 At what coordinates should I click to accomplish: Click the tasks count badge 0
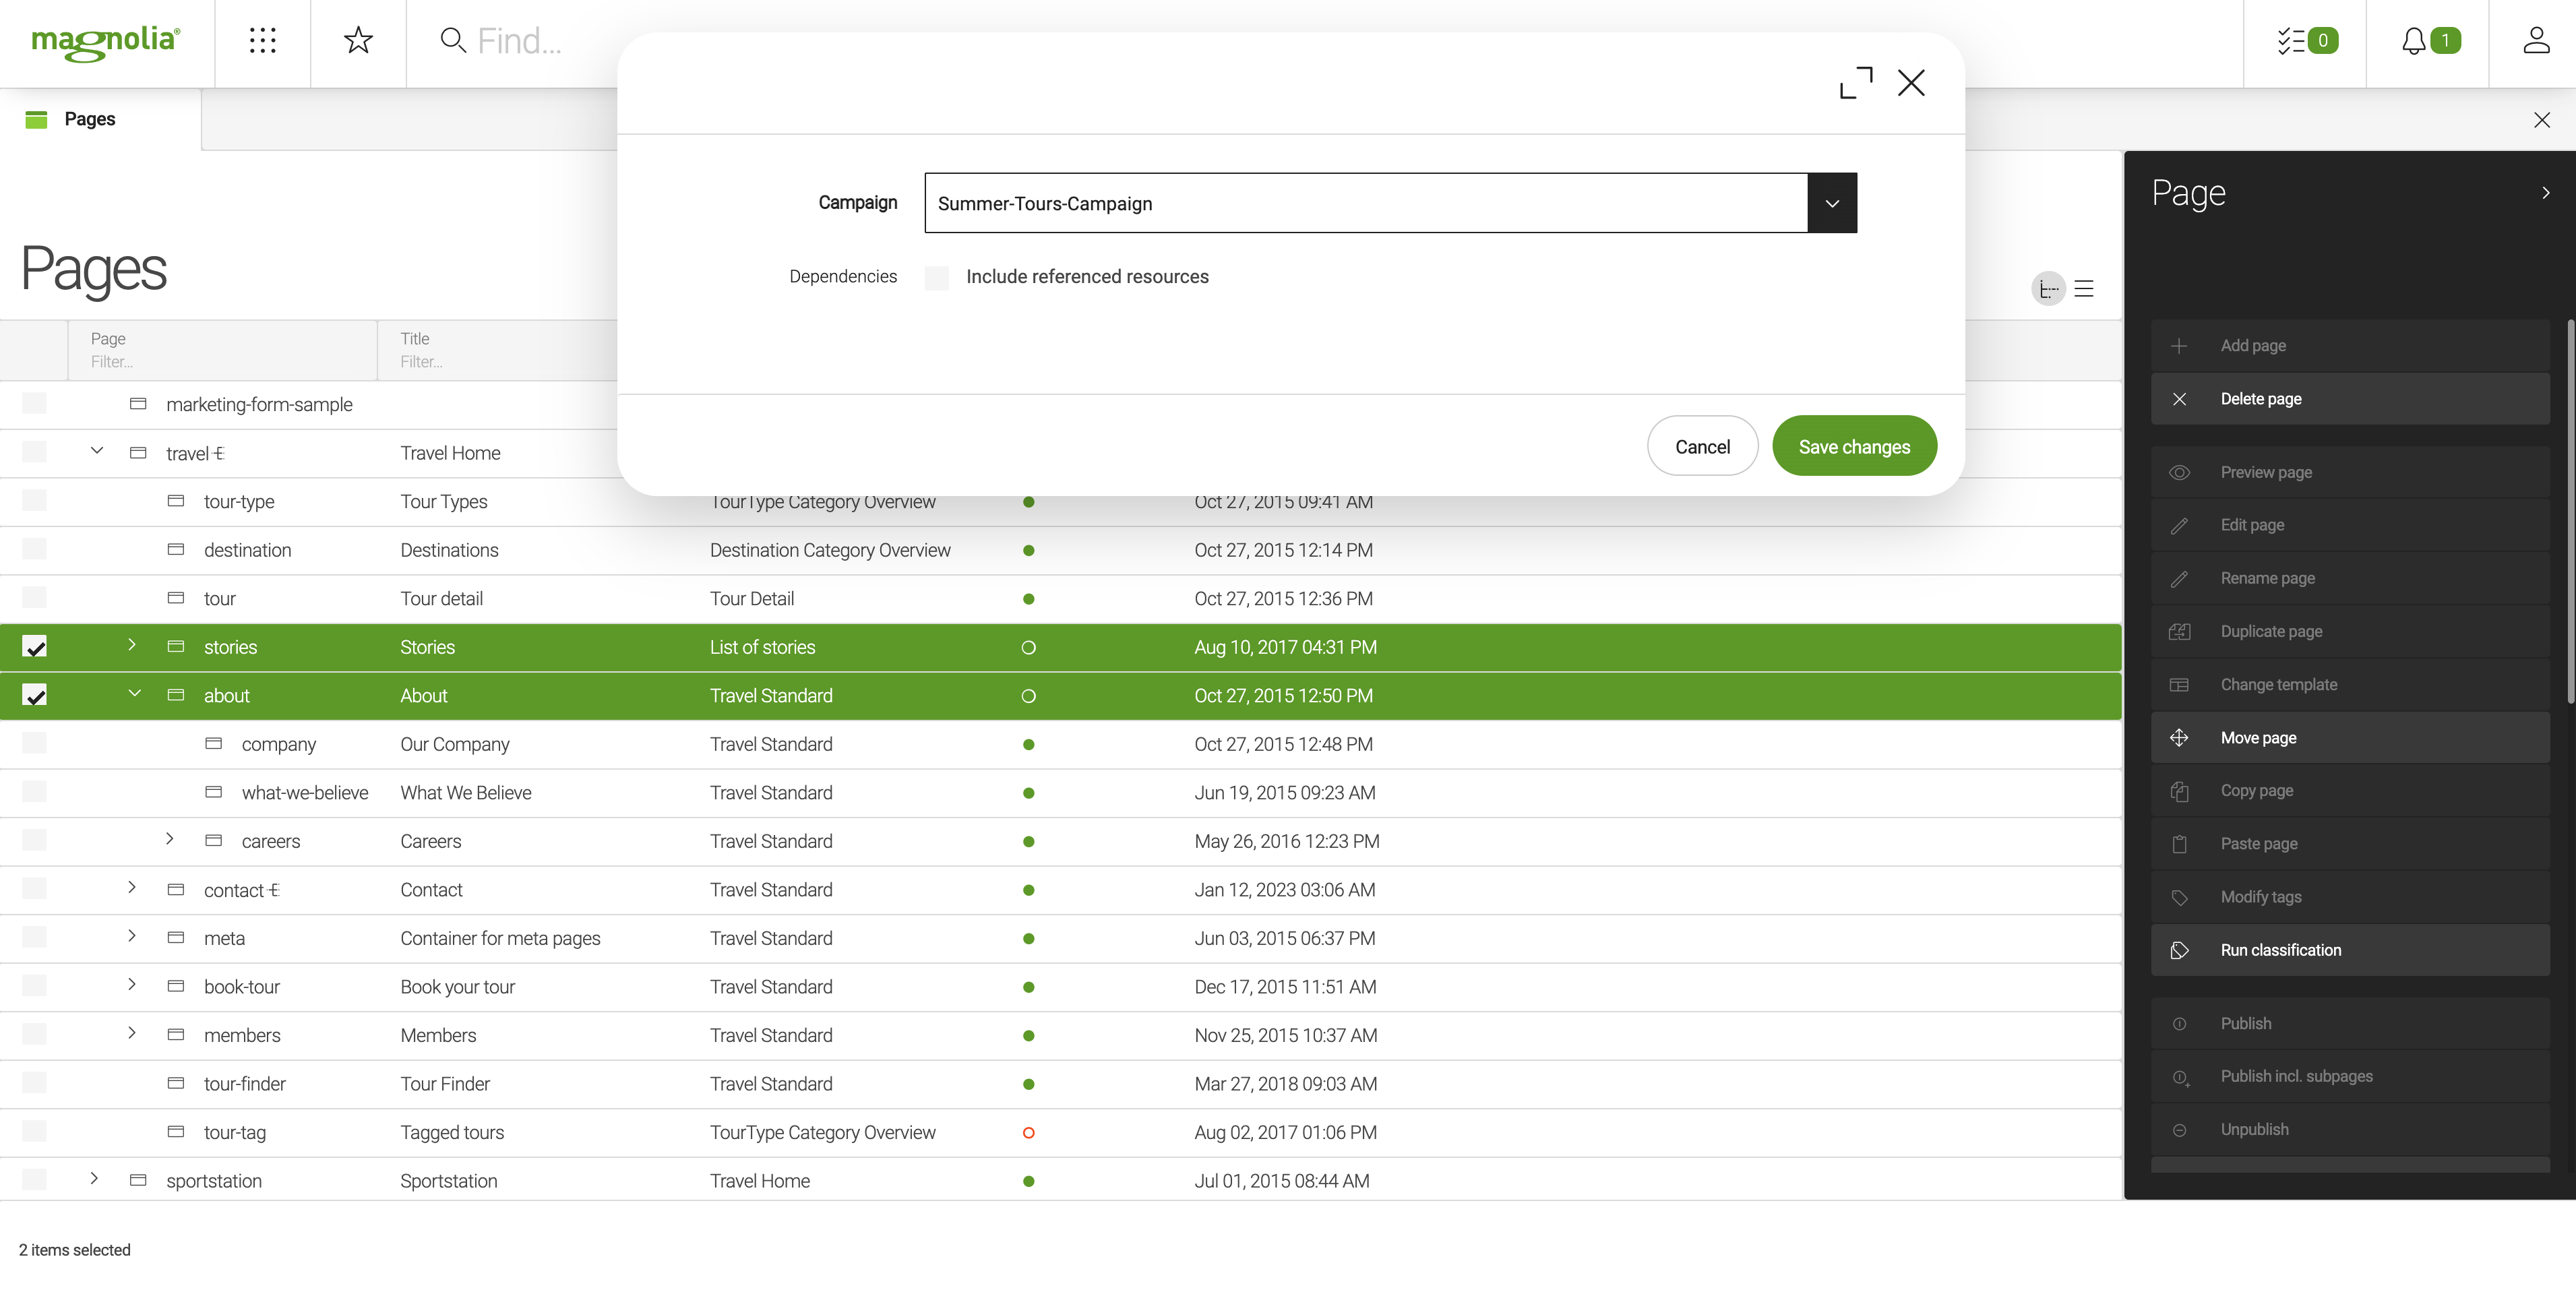(x=2322, y=41)
